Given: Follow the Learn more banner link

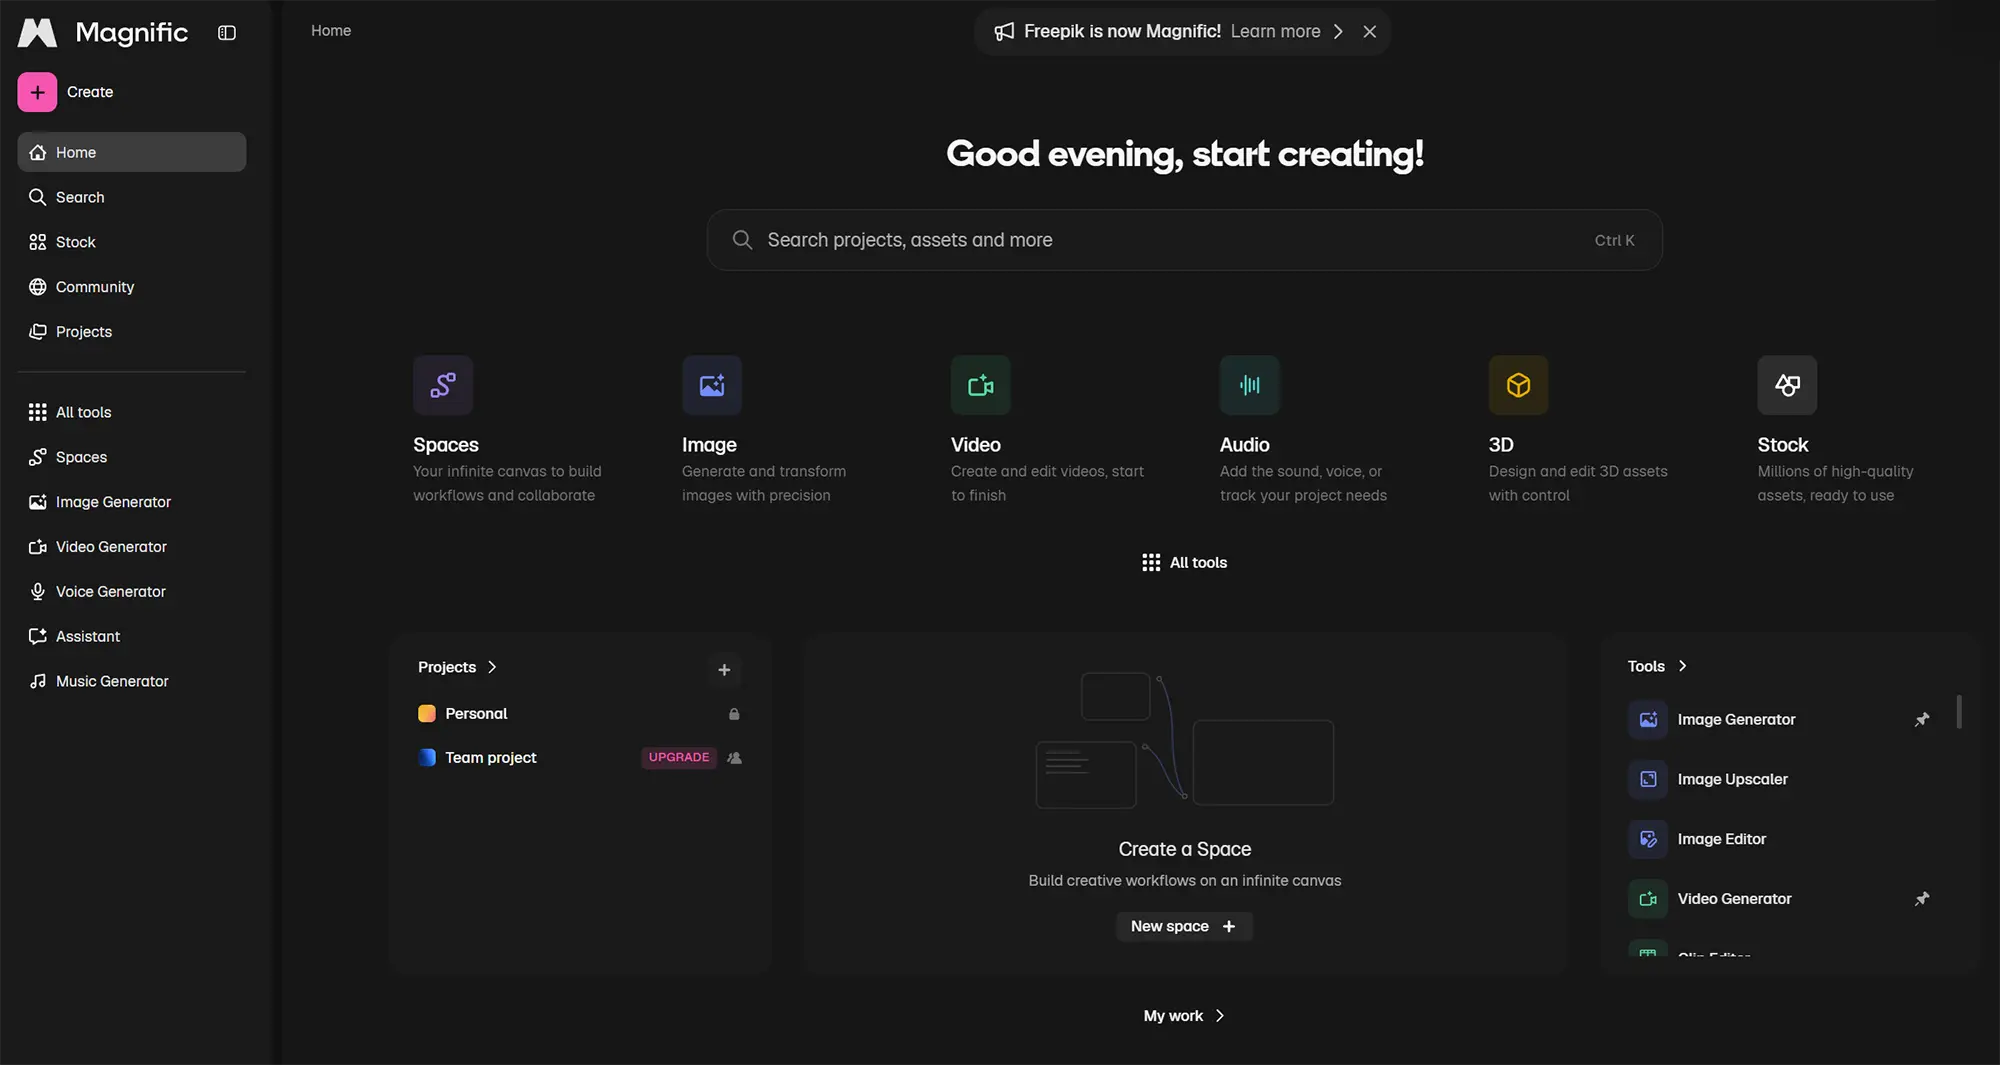Looking at the screenshot, I should [1275, 32].
